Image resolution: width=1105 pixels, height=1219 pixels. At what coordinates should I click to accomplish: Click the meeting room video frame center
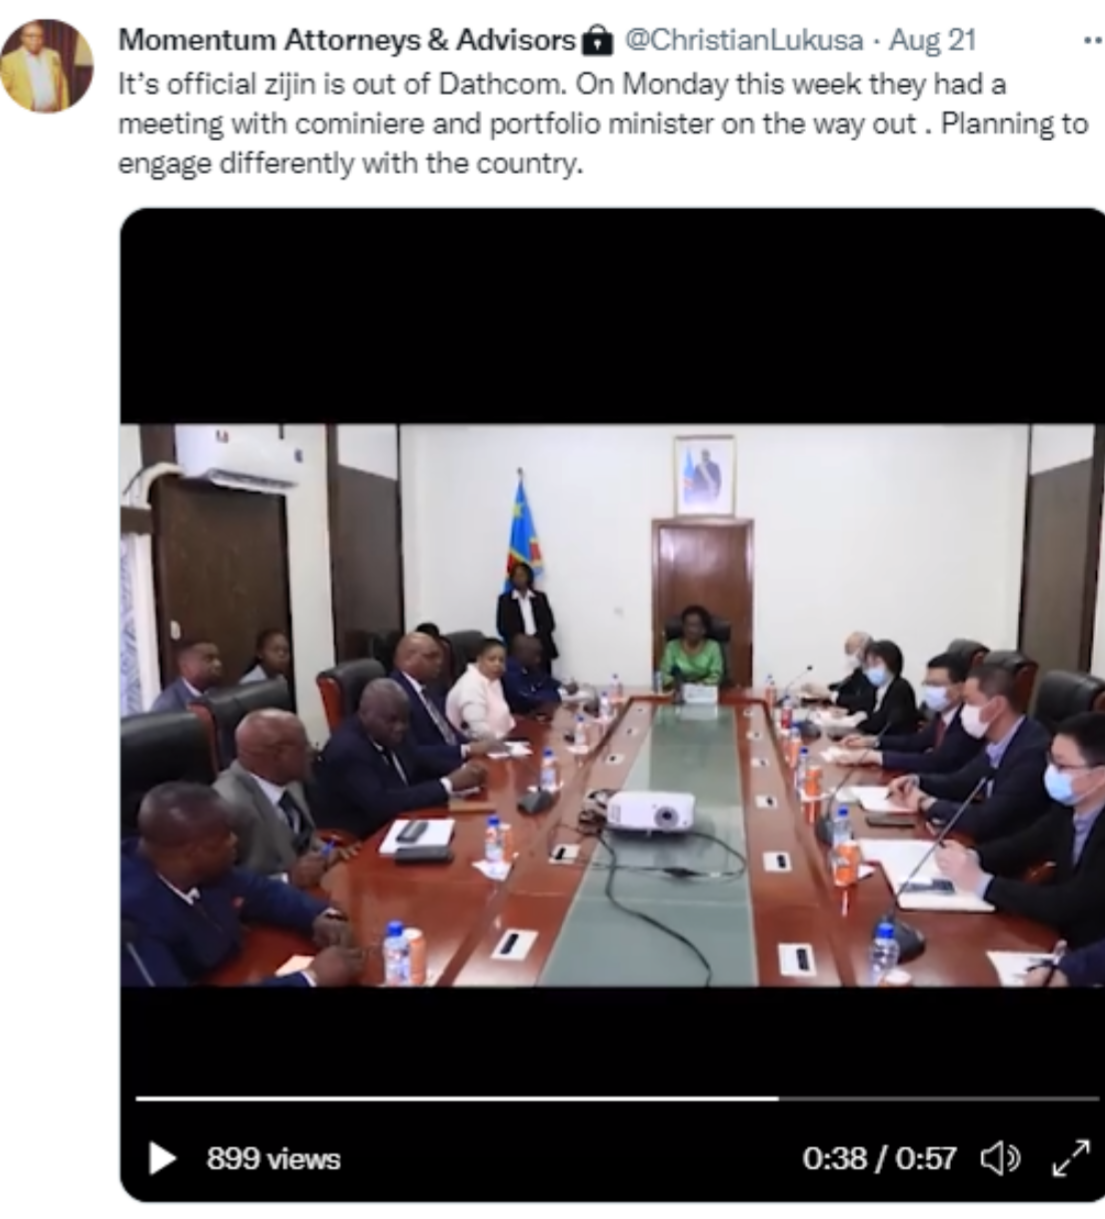[612, 705]
